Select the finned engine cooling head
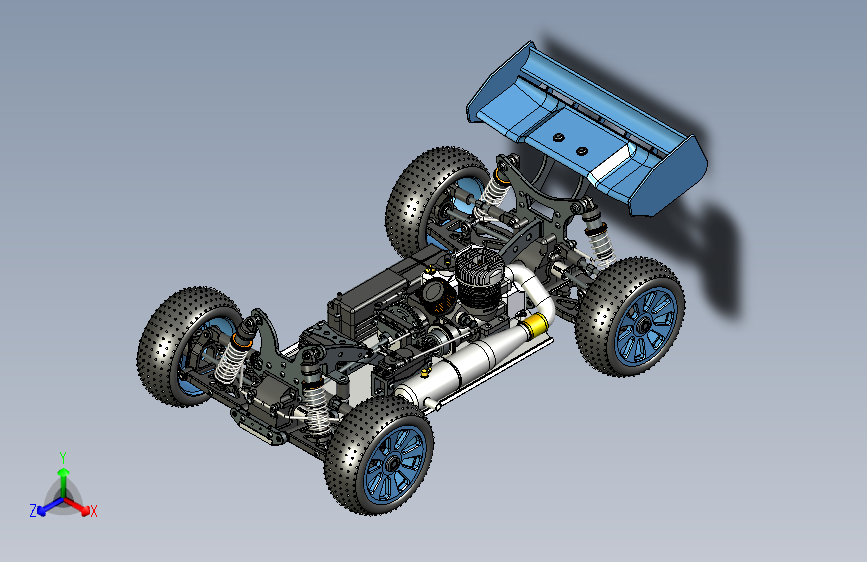The height and width of the screenshot is (562, 867). [x=479, y=269]
